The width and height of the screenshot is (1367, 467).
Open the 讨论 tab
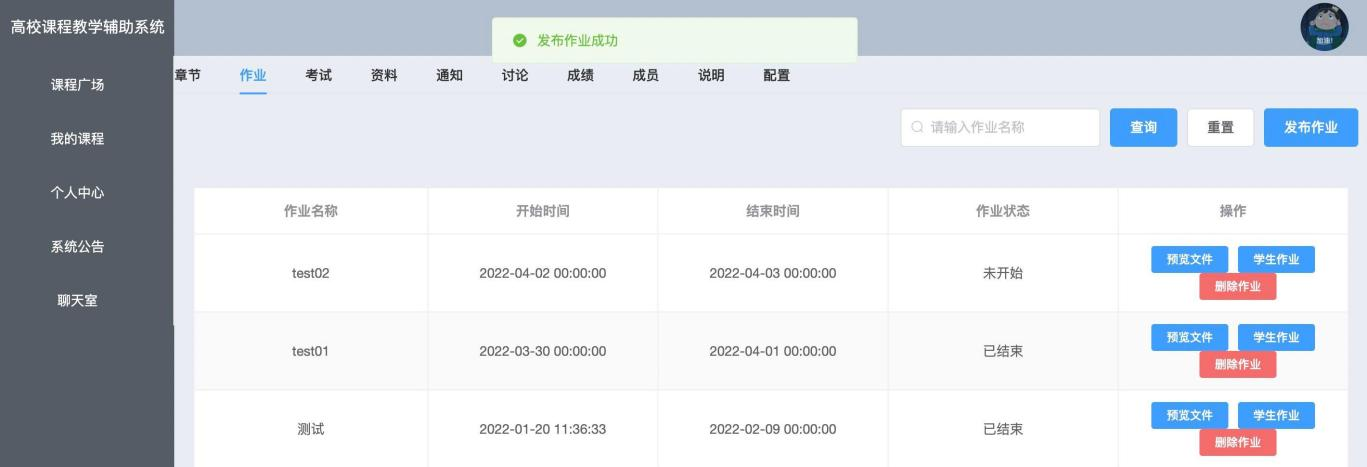pyautogui.click(x=515, y=75)
